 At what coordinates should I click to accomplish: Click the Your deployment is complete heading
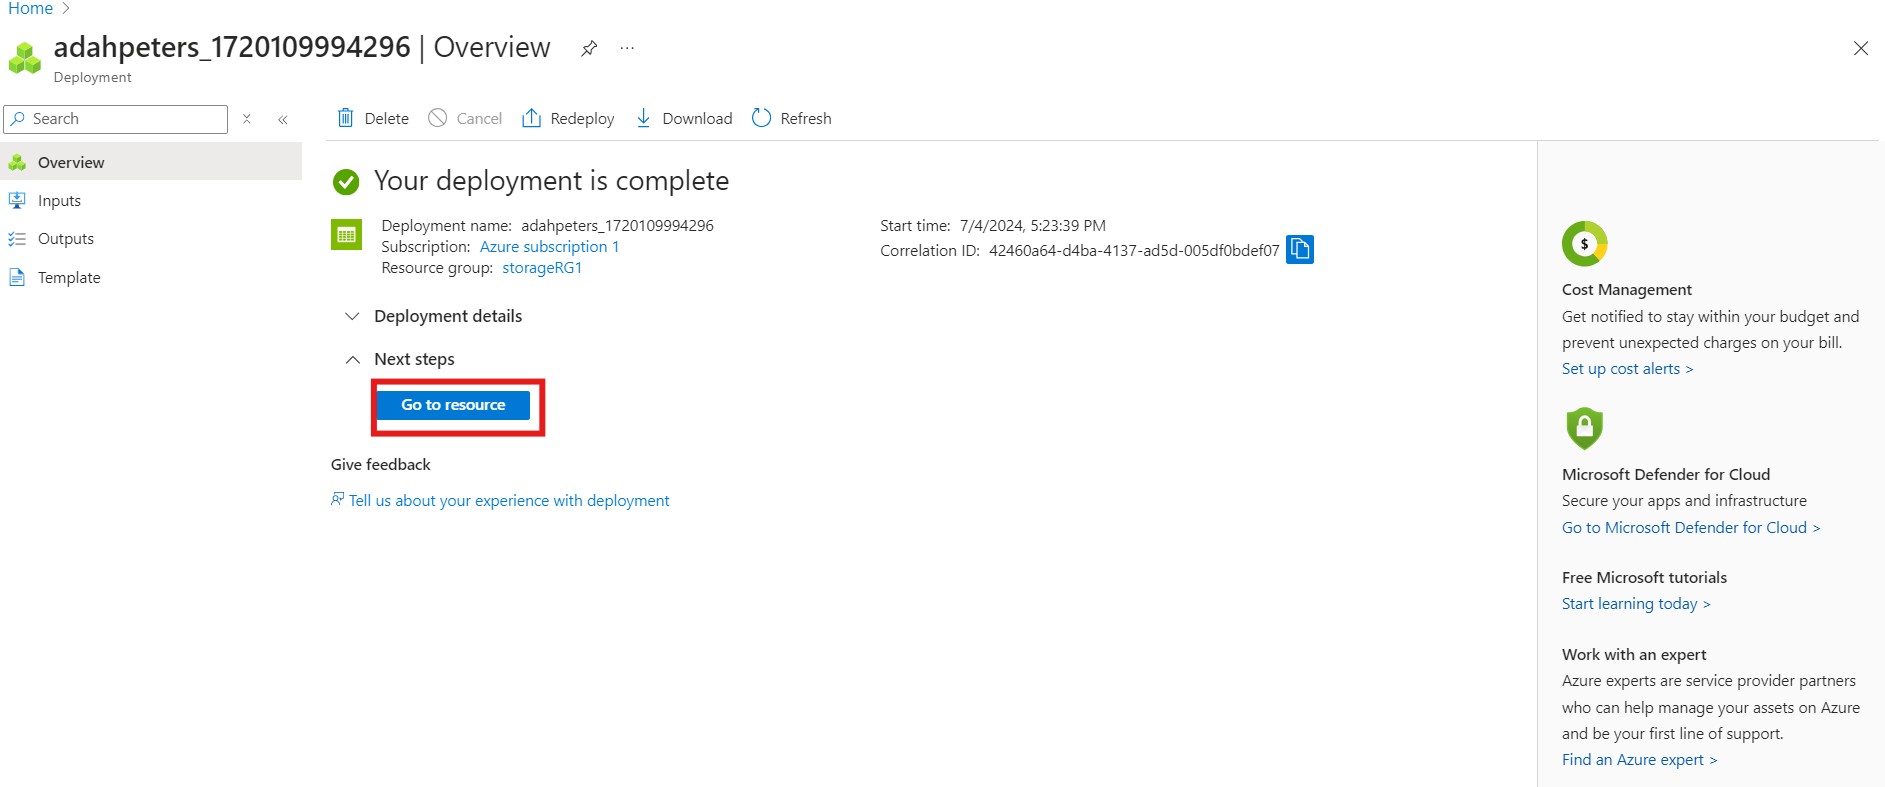coord(551,181)
